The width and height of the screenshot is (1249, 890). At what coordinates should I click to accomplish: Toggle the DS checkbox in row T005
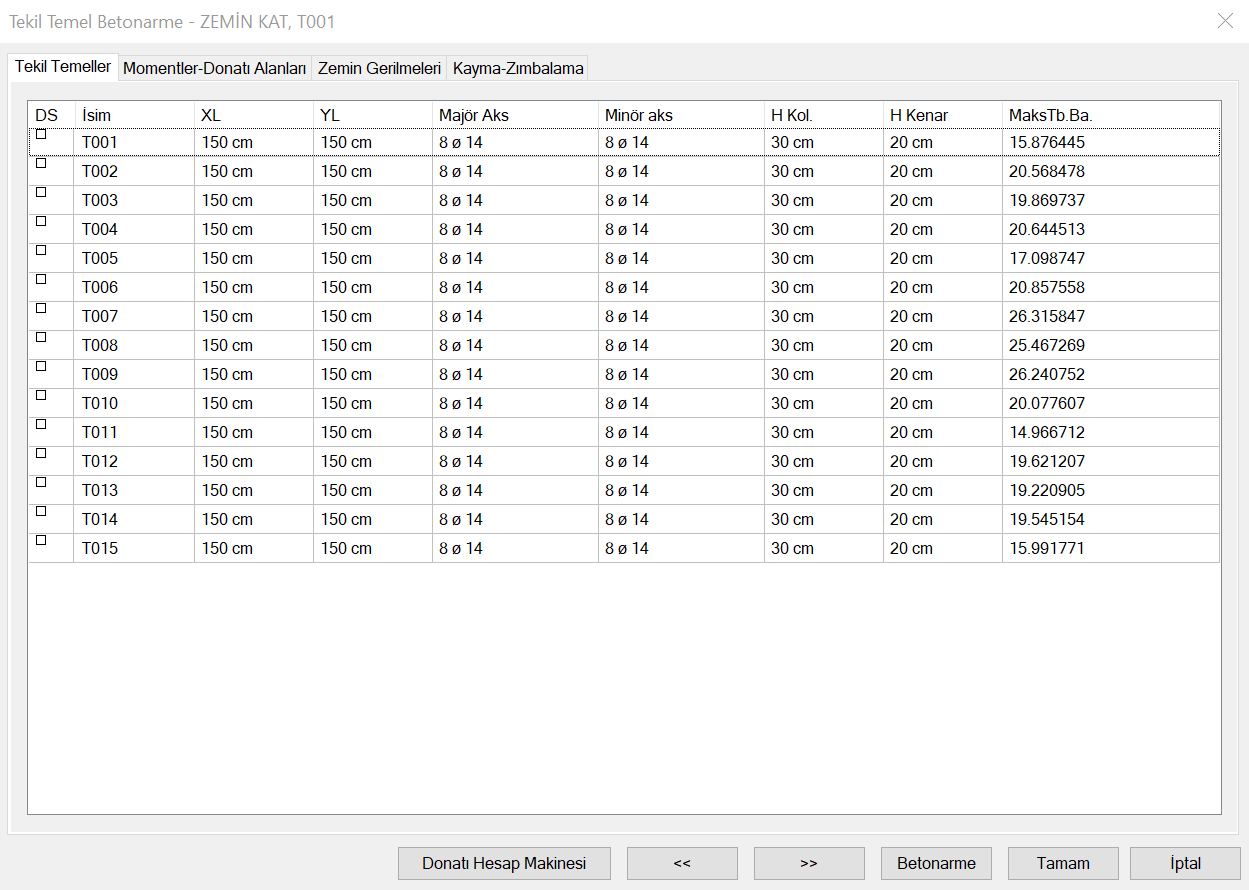(x=41, y=250)
